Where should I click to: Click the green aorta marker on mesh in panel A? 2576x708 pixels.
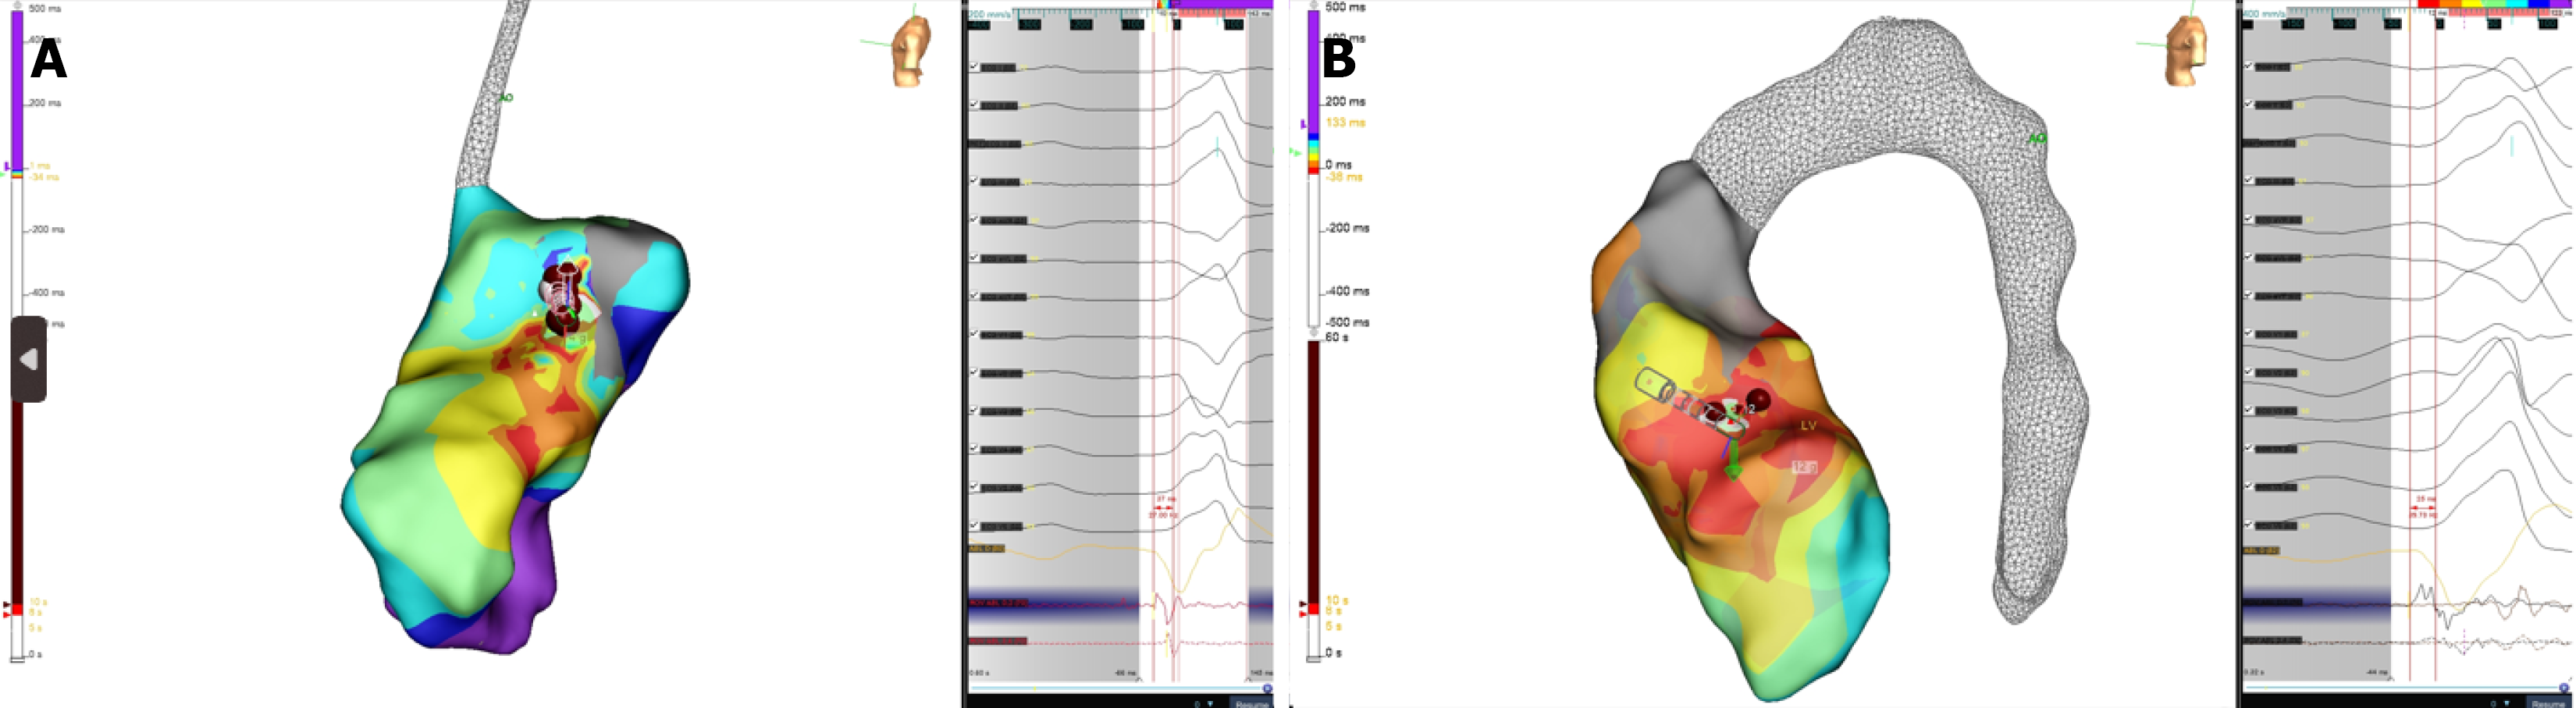(507, 98)
